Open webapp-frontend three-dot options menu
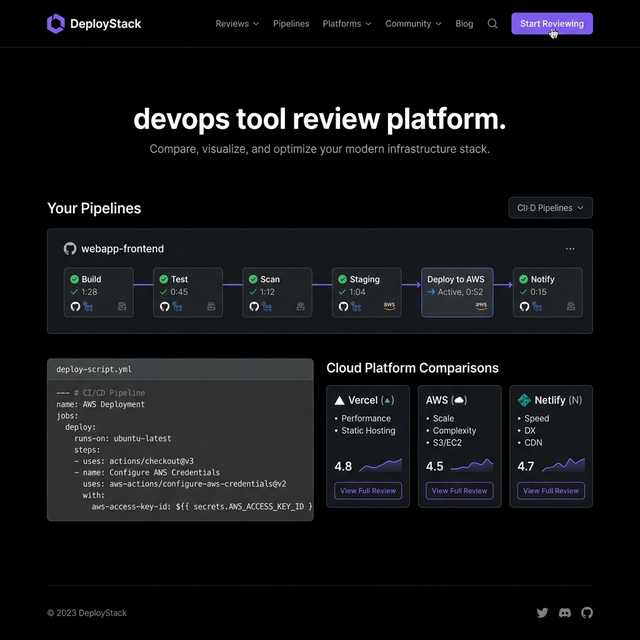 [570, 249]
